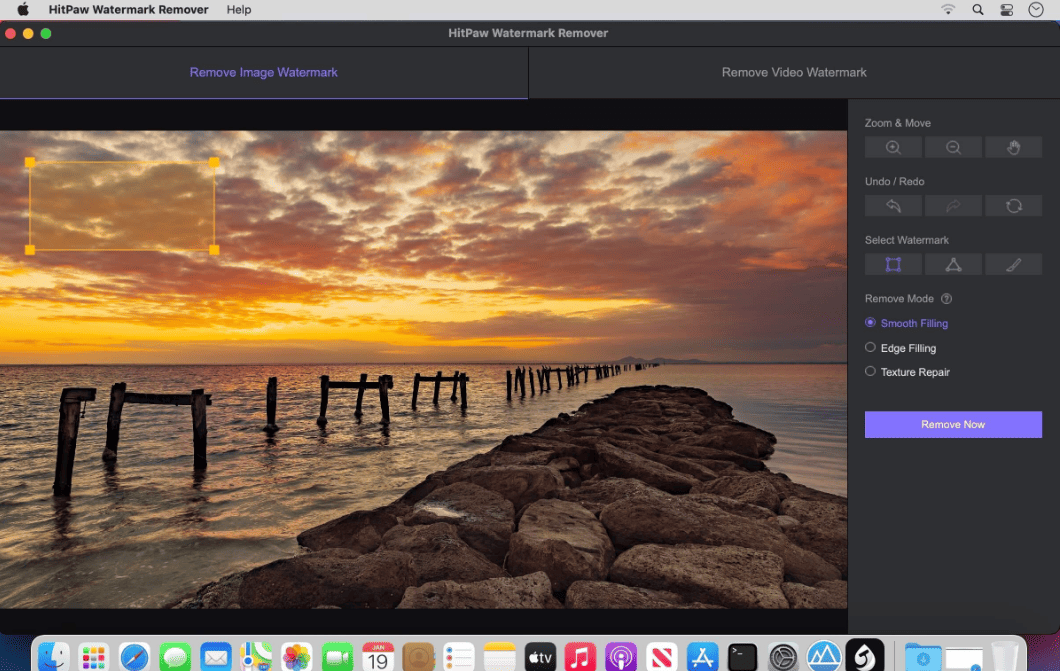The height and width of the screenshot is (671, 1060).
Task: Open the HitPaw Watermark Remover menu
Action: click(128, 9)
